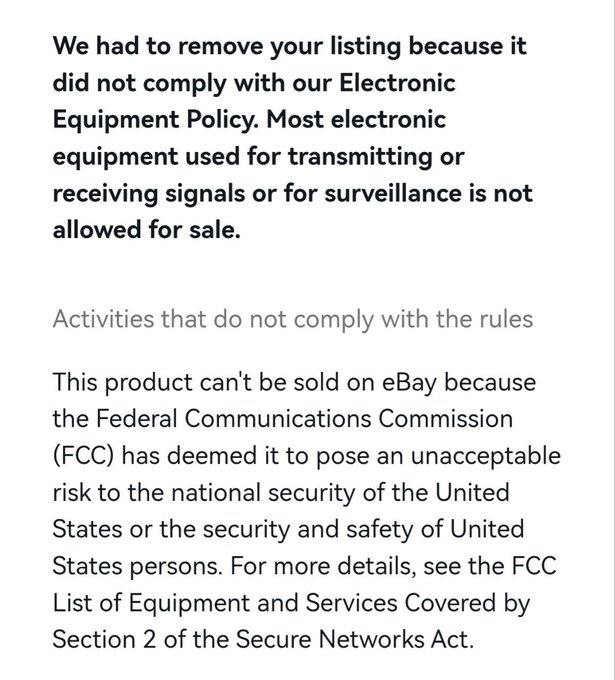Click 'Secure Networks Act' text
Viewport: 615px width, 680px height.
click(352, 640)
